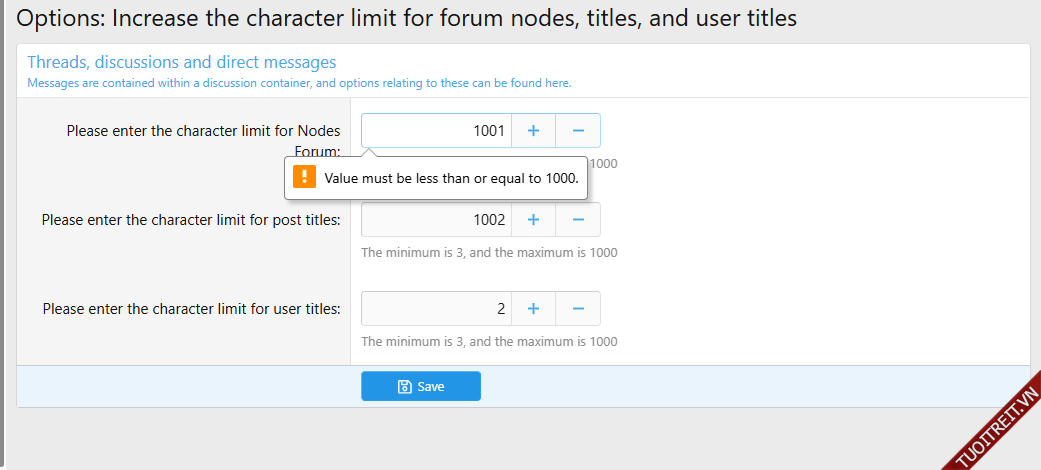Focus the Nodes Forum field showing 1001
The width and height of the screenshot is (1041, 470).
coord(436,131)
